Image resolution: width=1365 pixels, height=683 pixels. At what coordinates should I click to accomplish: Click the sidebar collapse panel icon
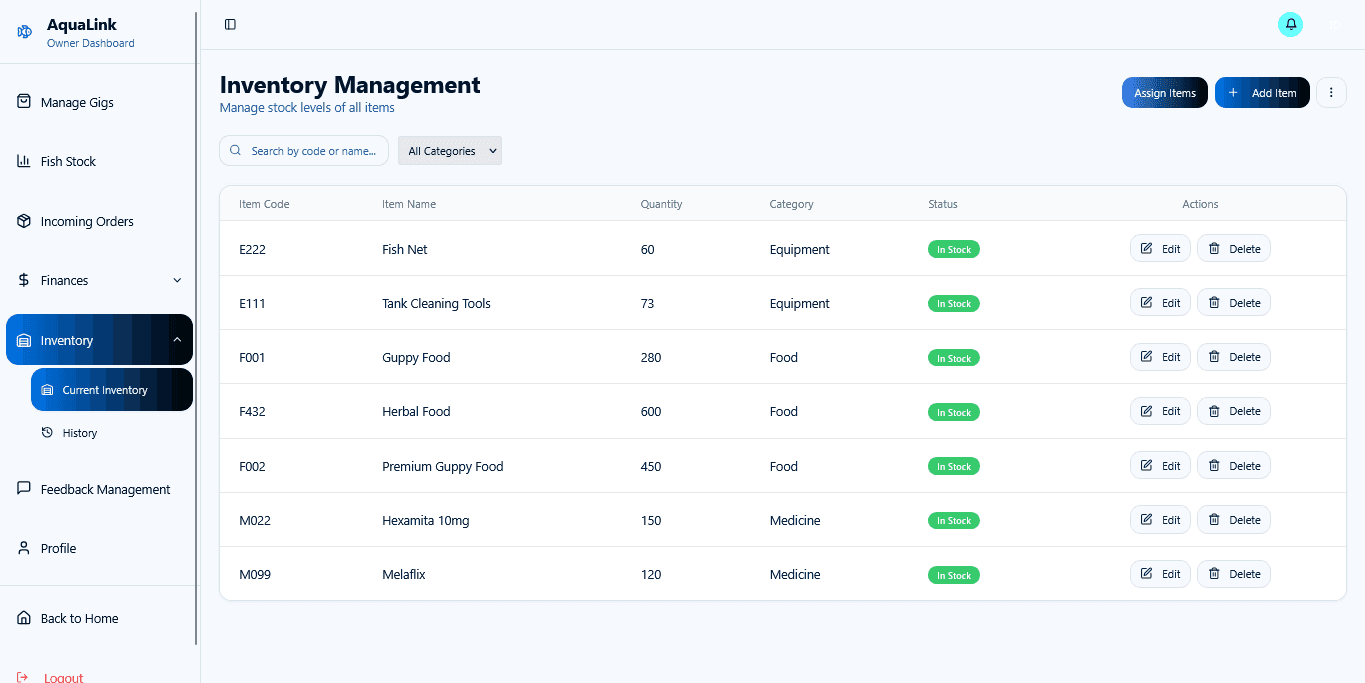(x=230, y=23)
